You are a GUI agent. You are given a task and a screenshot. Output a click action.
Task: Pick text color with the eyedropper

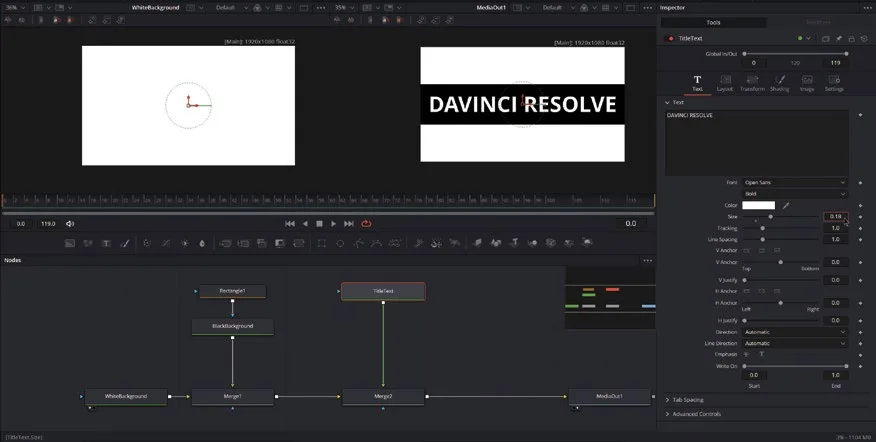785,206
